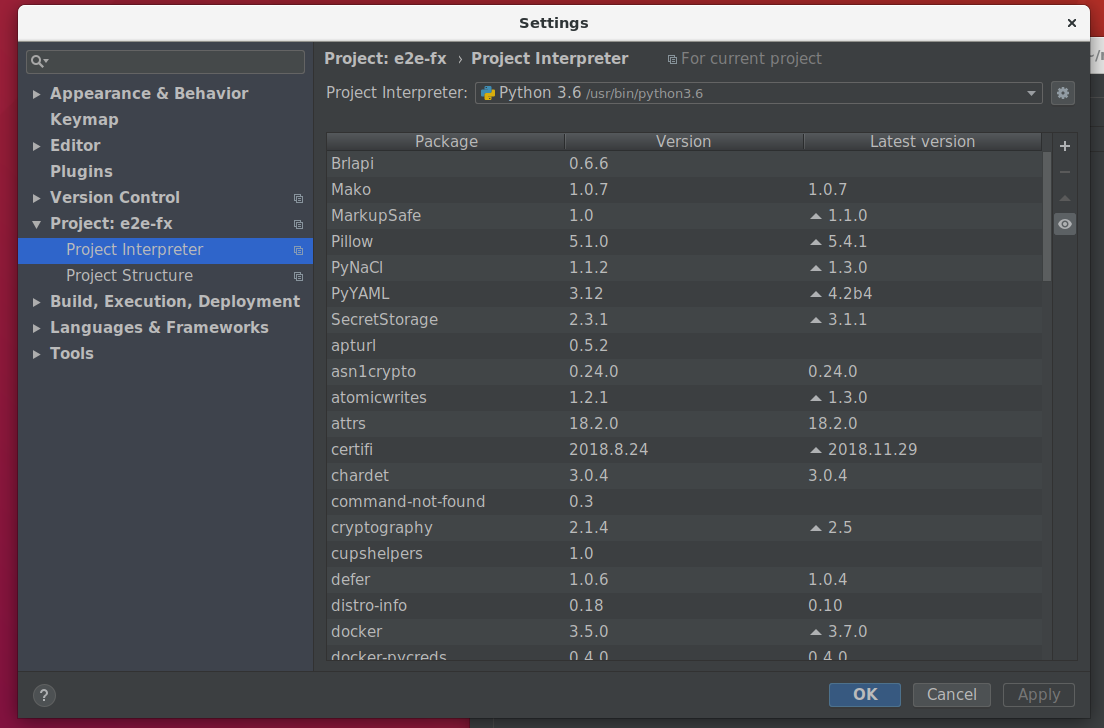
Task: Click the Project Structure scope icon
Action: [x=299, y=277]
